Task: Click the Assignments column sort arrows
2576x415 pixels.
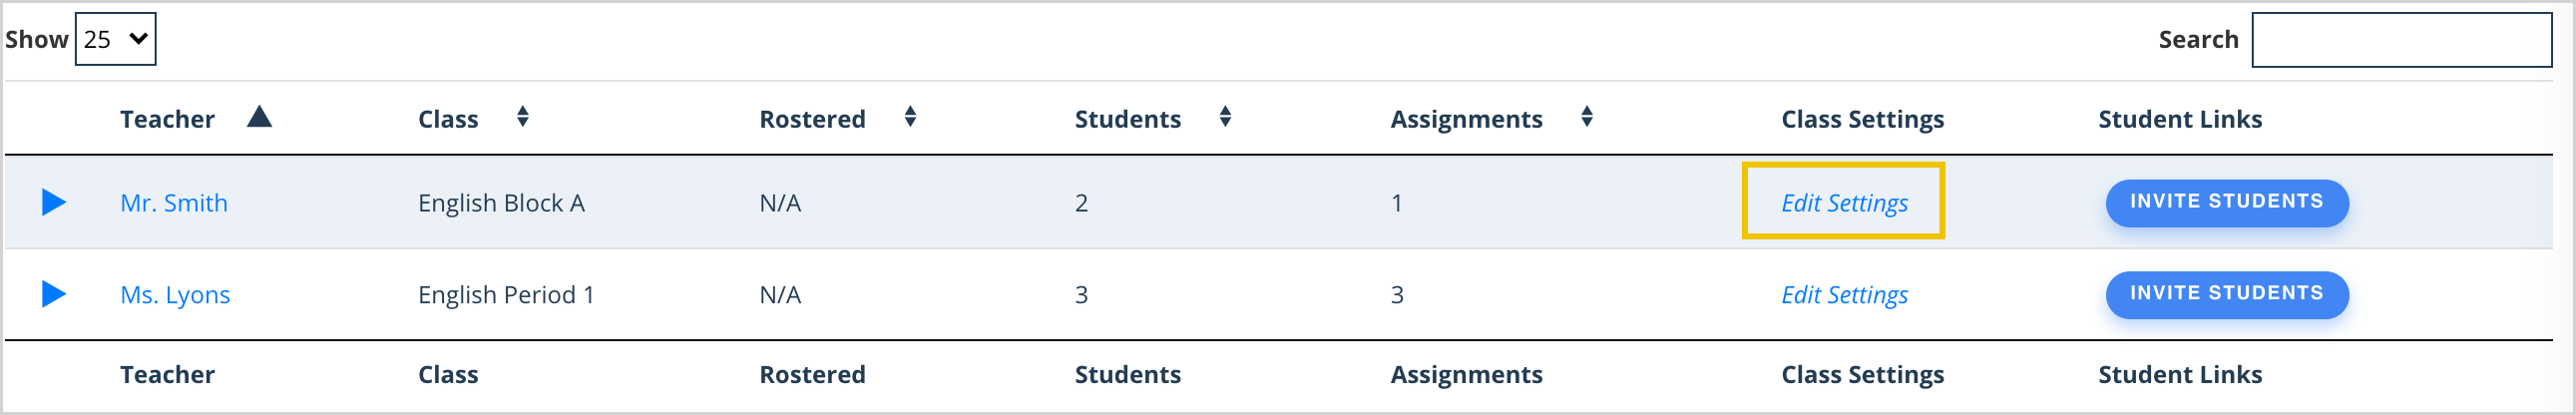Action: [x=1586, y=117]
